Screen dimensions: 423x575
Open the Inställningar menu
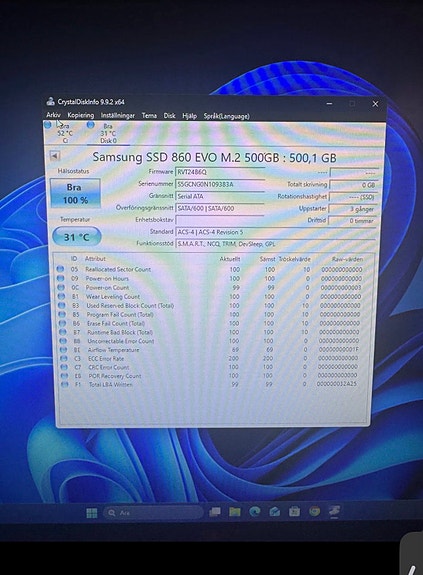click(x=118, y=116)
